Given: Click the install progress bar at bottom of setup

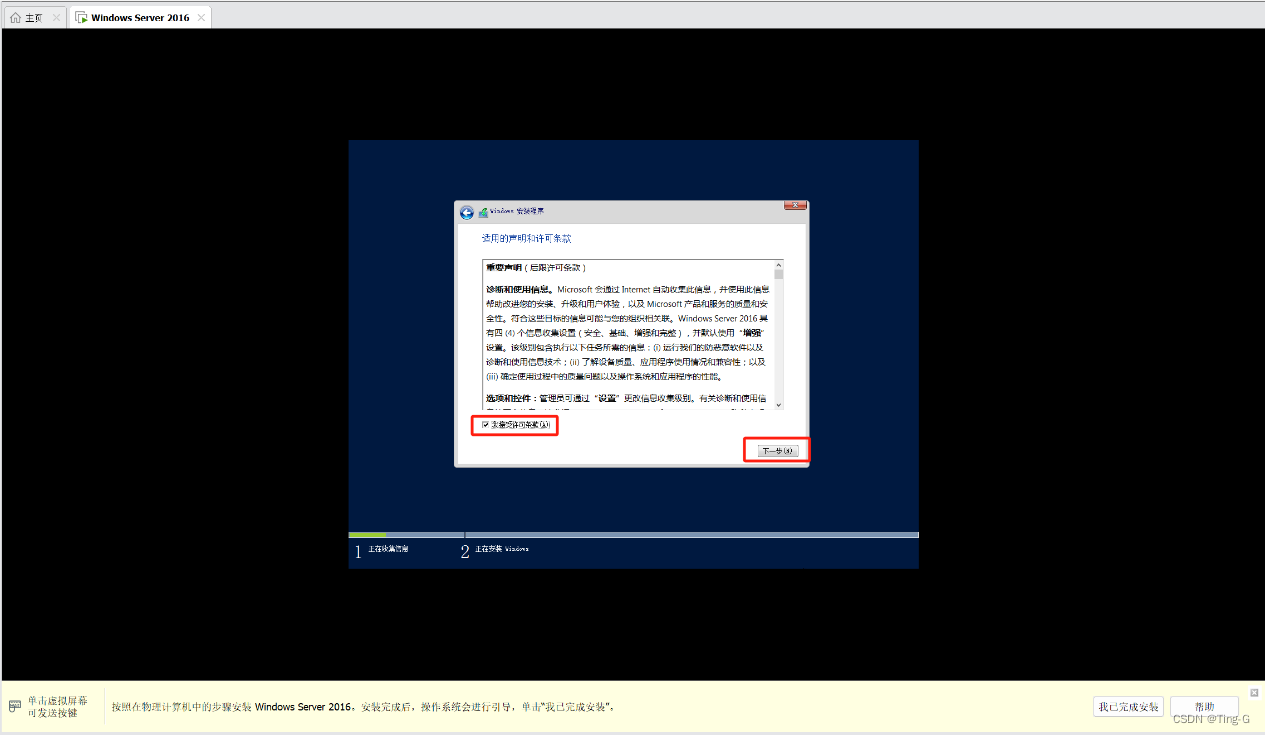Looking at the screenshot, I should pyautogui.click(x=633, y=535).
